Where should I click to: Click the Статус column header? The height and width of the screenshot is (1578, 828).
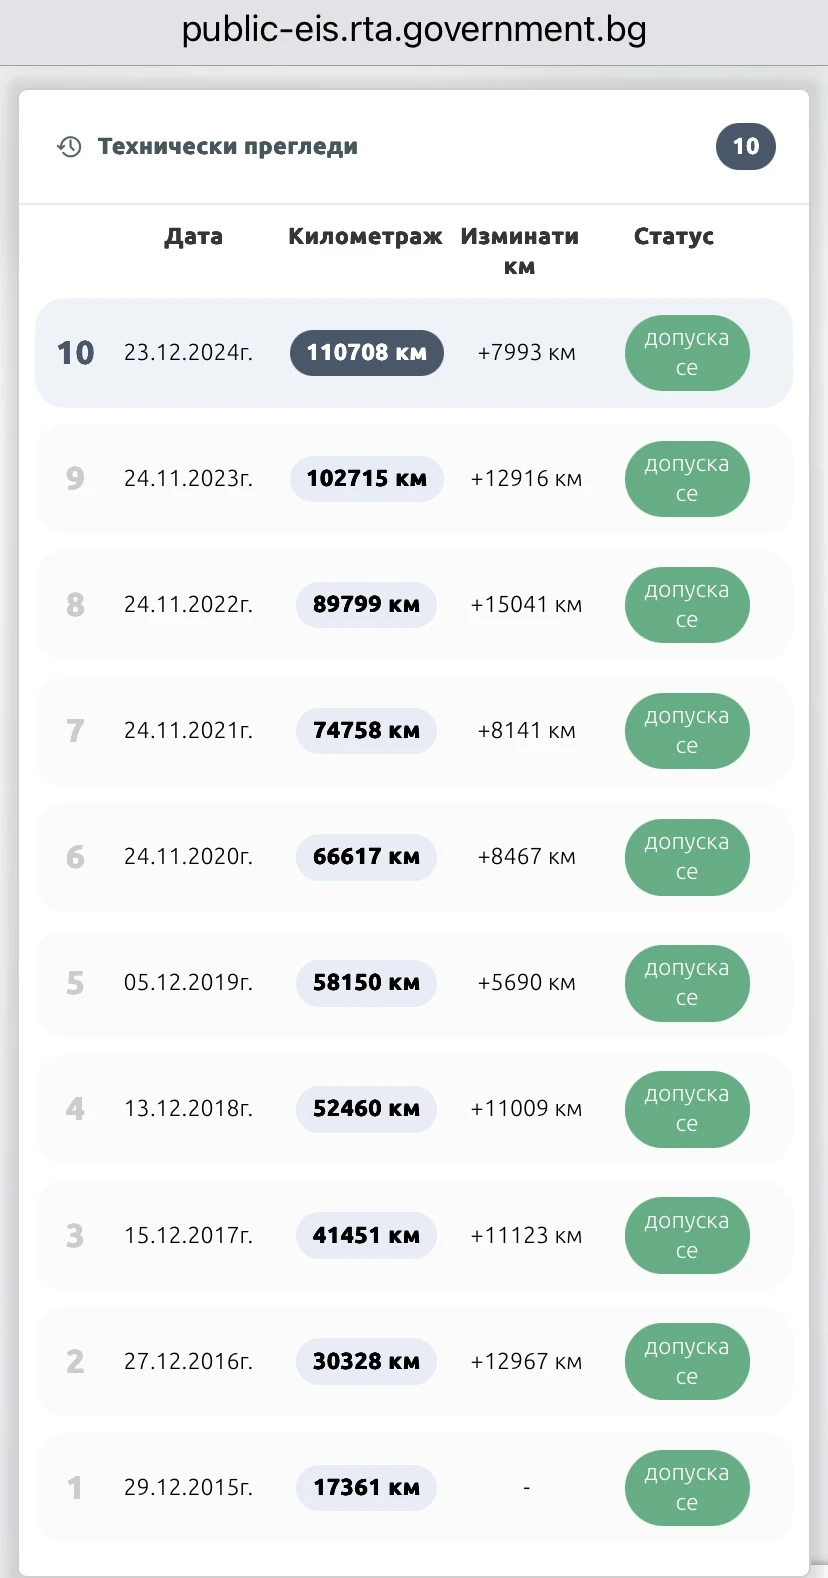point(674,237)
